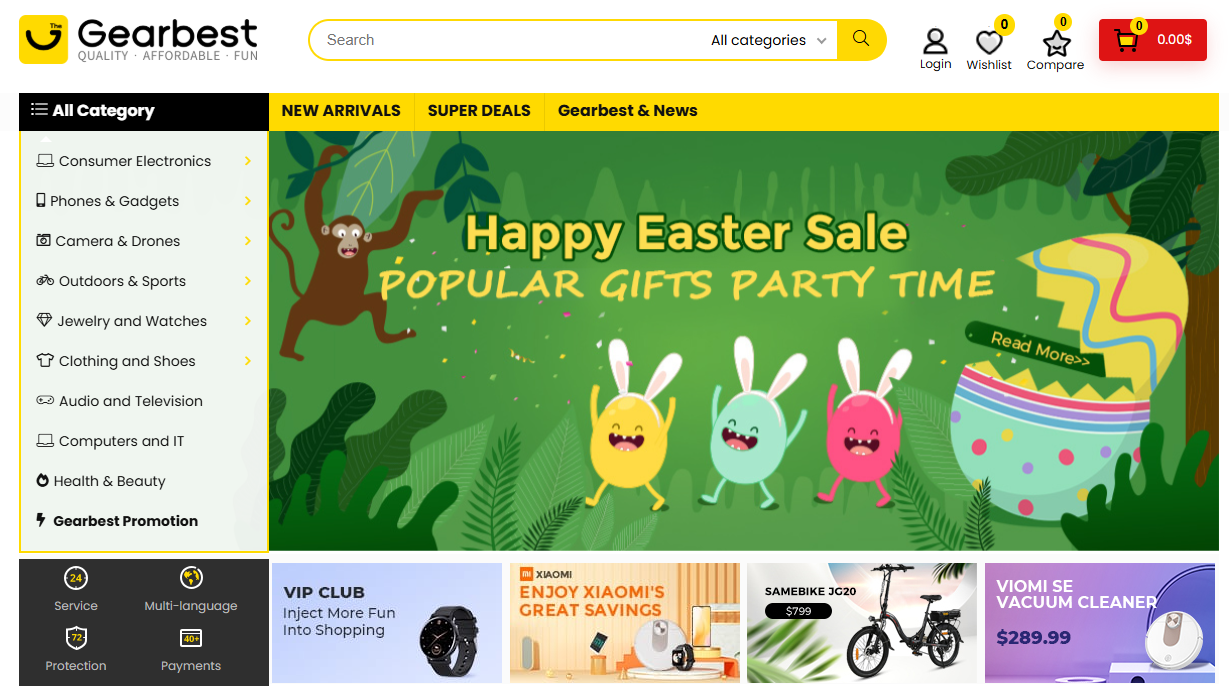The width and height of the screenshot is (1229, 695).
Task: Click the Protection shield icon
Action: 76,638
